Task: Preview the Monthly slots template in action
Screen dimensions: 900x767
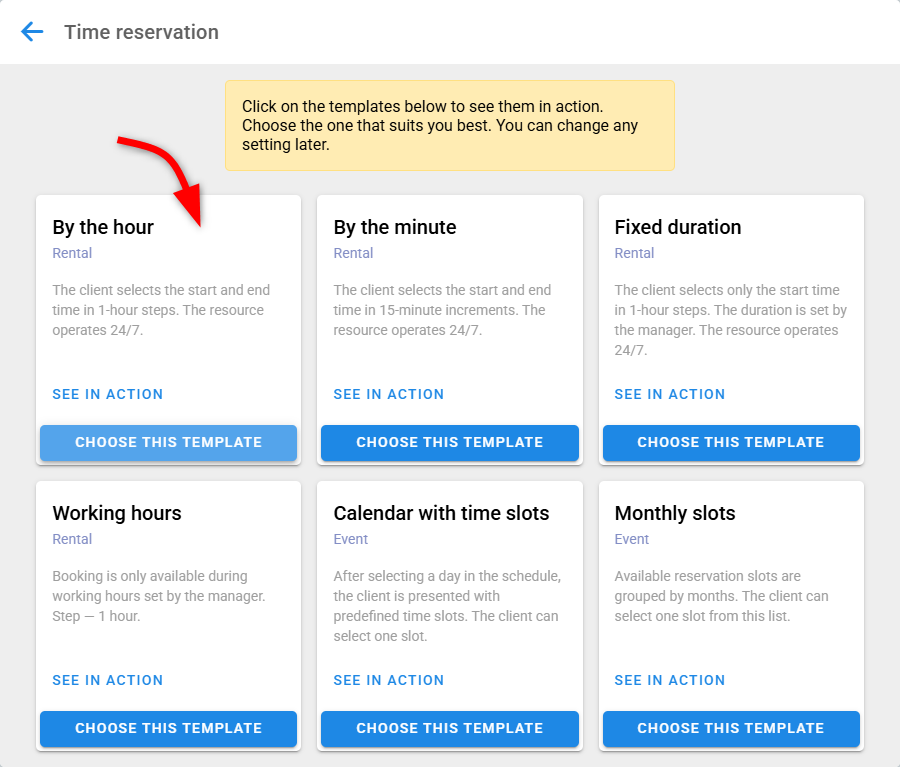Action: (669, 680)
